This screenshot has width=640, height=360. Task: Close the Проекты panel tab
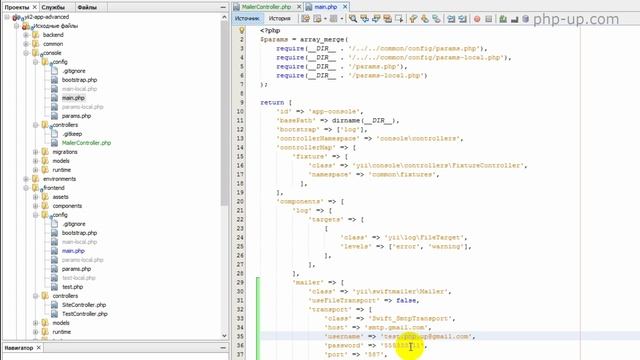(x=34, y=7)
